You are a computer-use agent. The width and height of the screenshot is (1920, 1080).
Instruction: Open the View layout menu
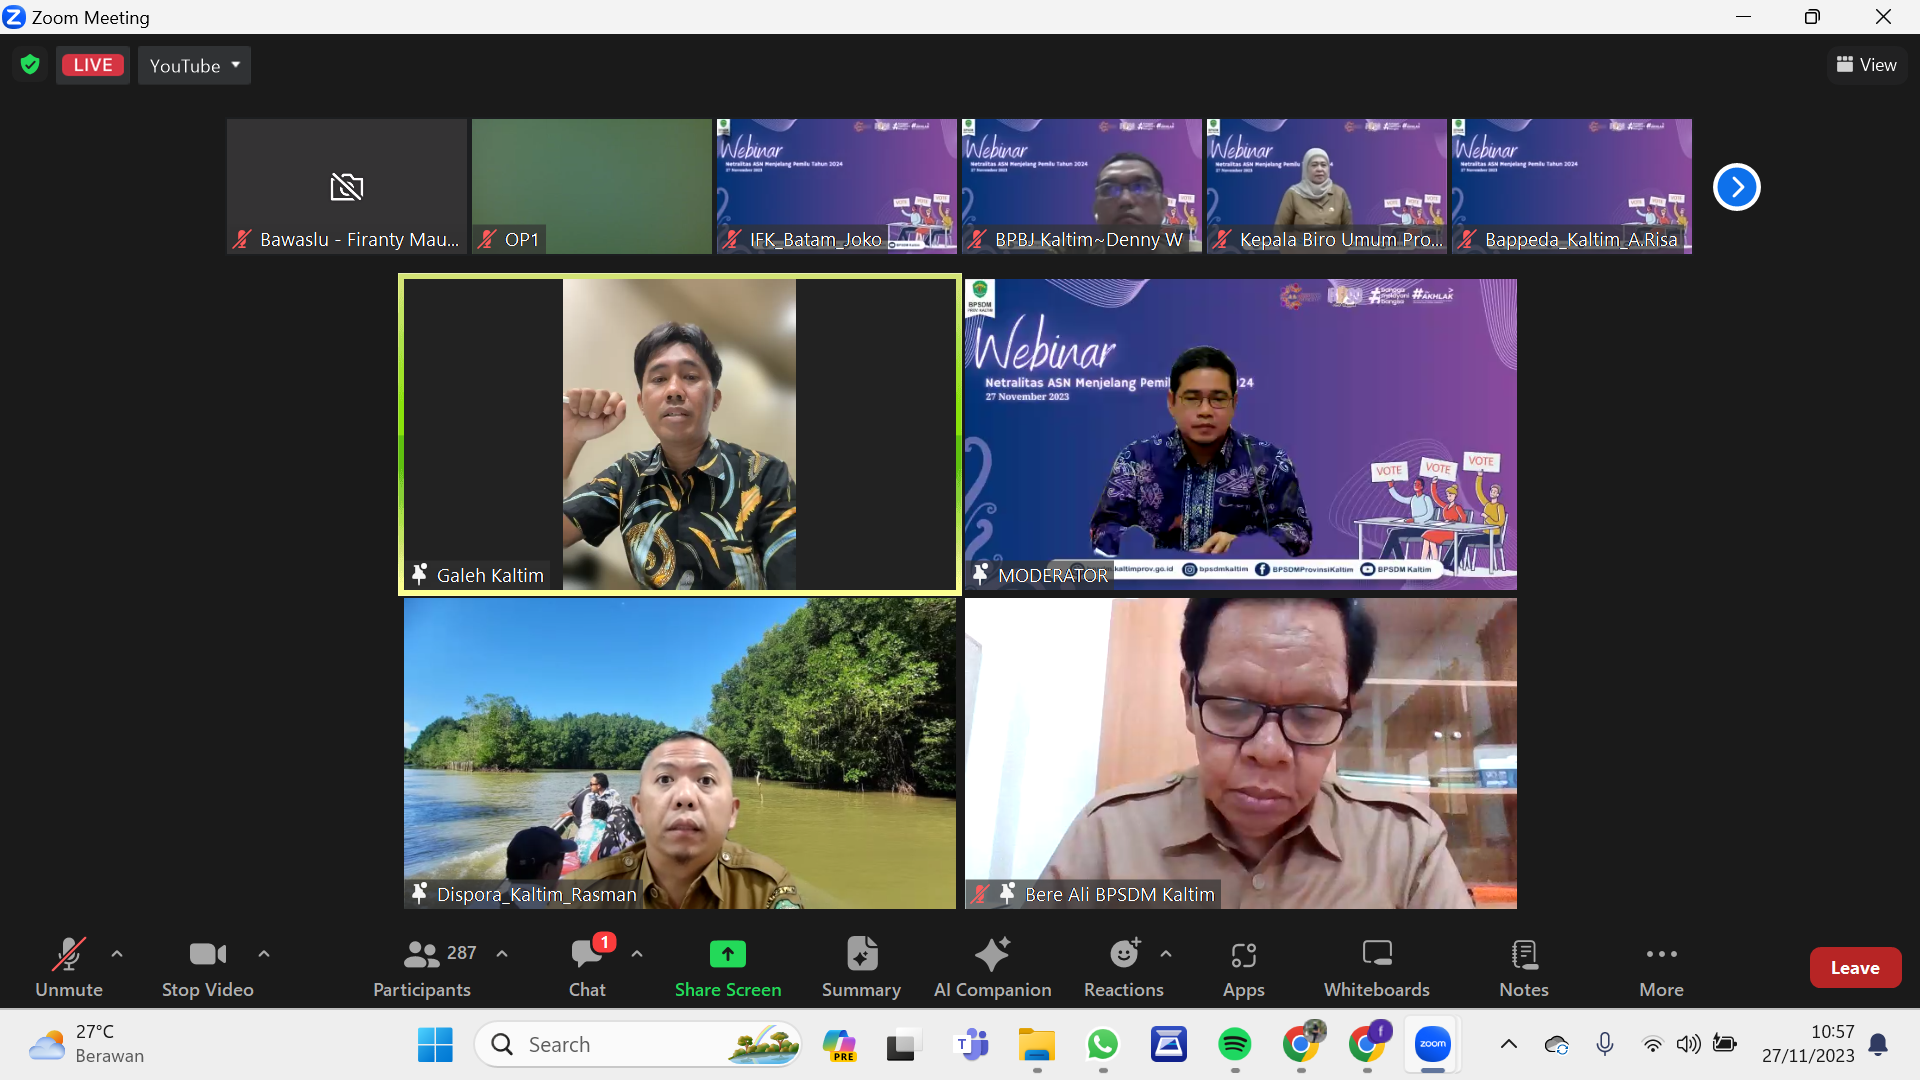click(1866, 64)
